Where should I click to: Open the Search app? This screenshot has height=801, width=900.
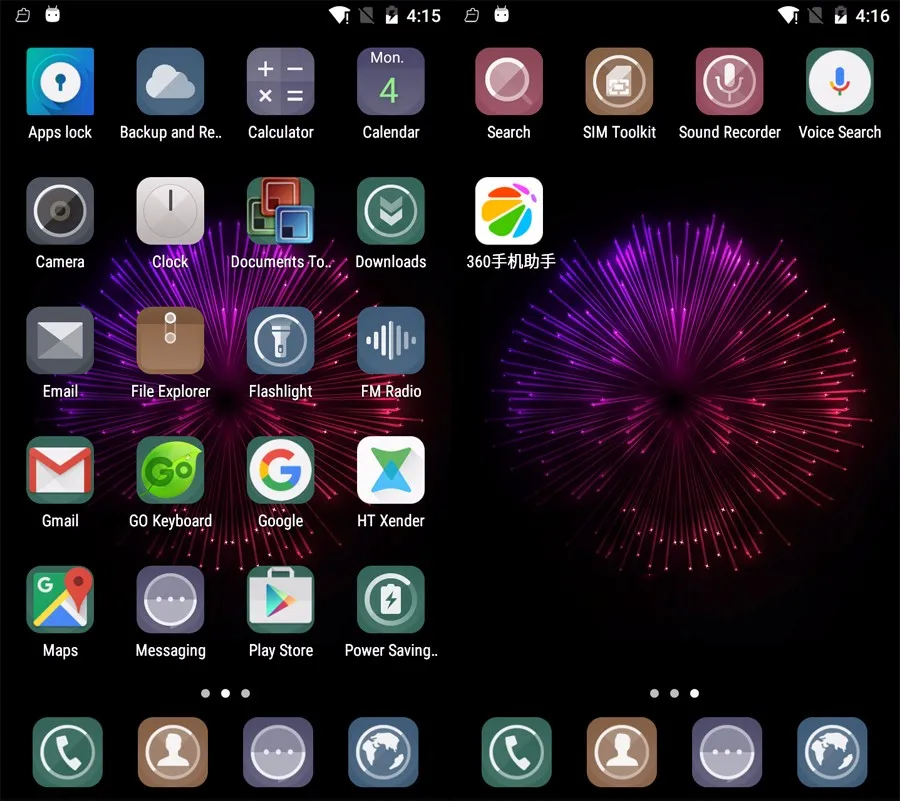(509, 81)
